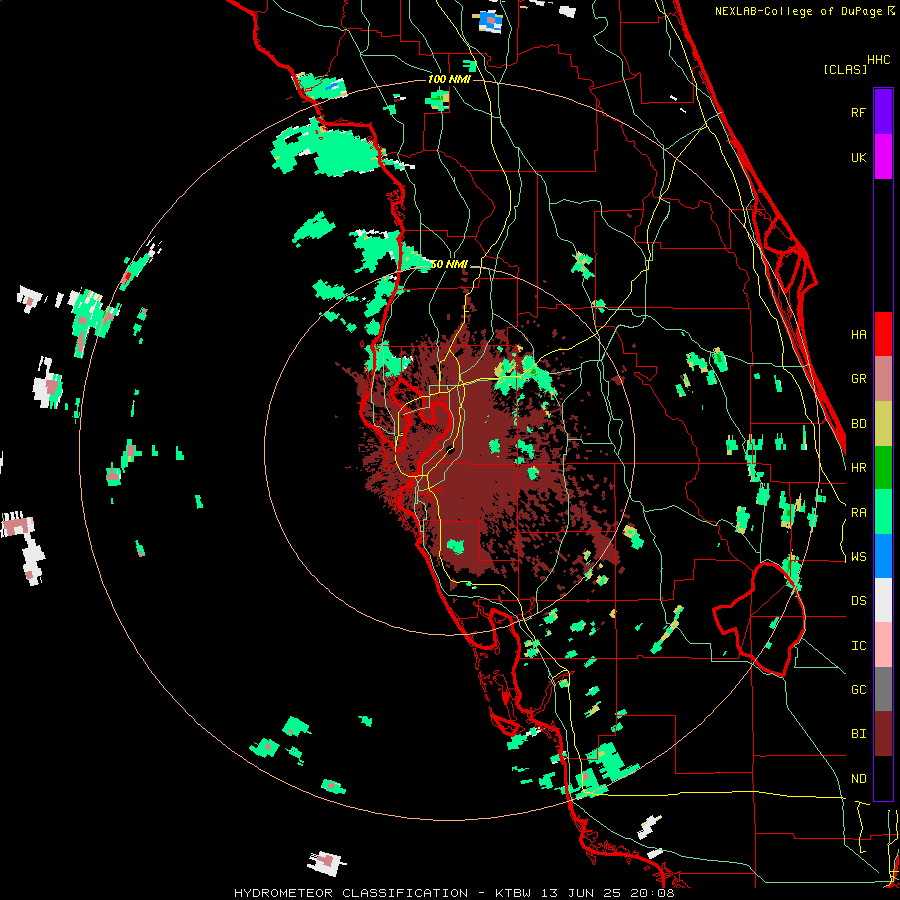The height and width of the screenshot is (900, 900).
Task: Click the HA red legend swatch
Action: point(883,334)
